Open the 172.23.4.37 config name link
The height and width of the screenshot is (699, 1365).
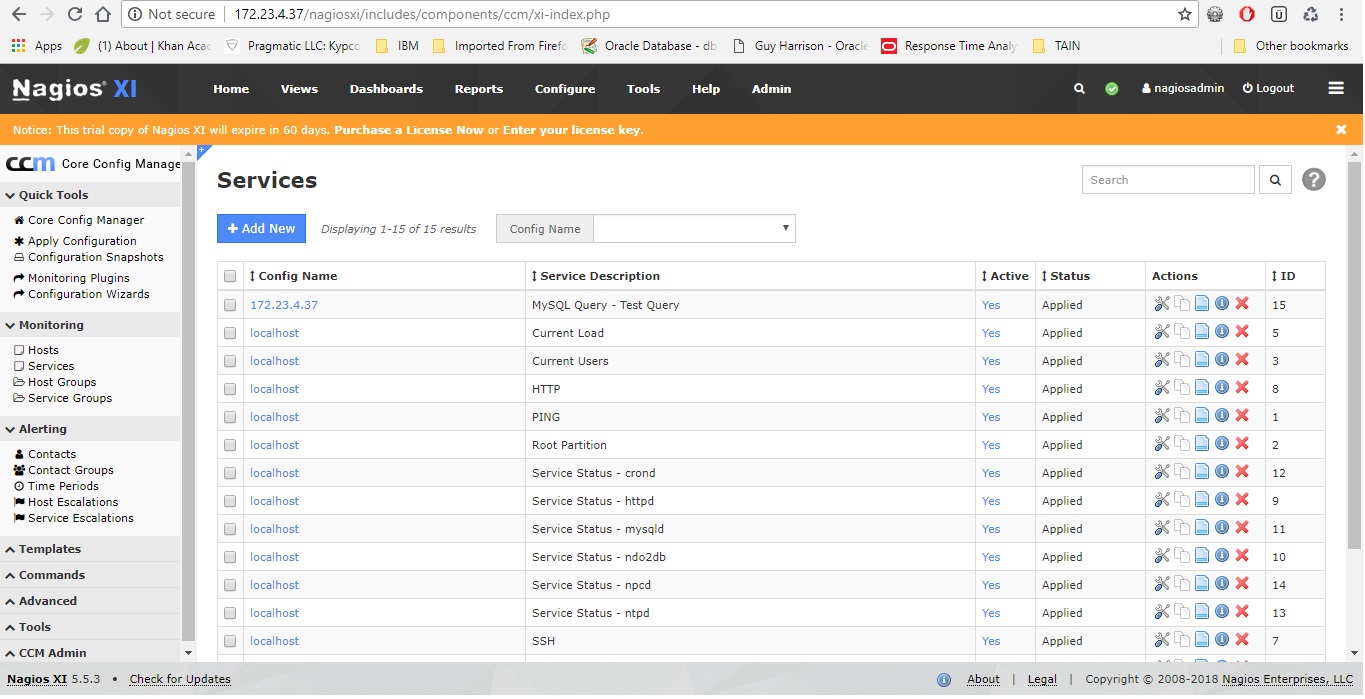[284, 305]
